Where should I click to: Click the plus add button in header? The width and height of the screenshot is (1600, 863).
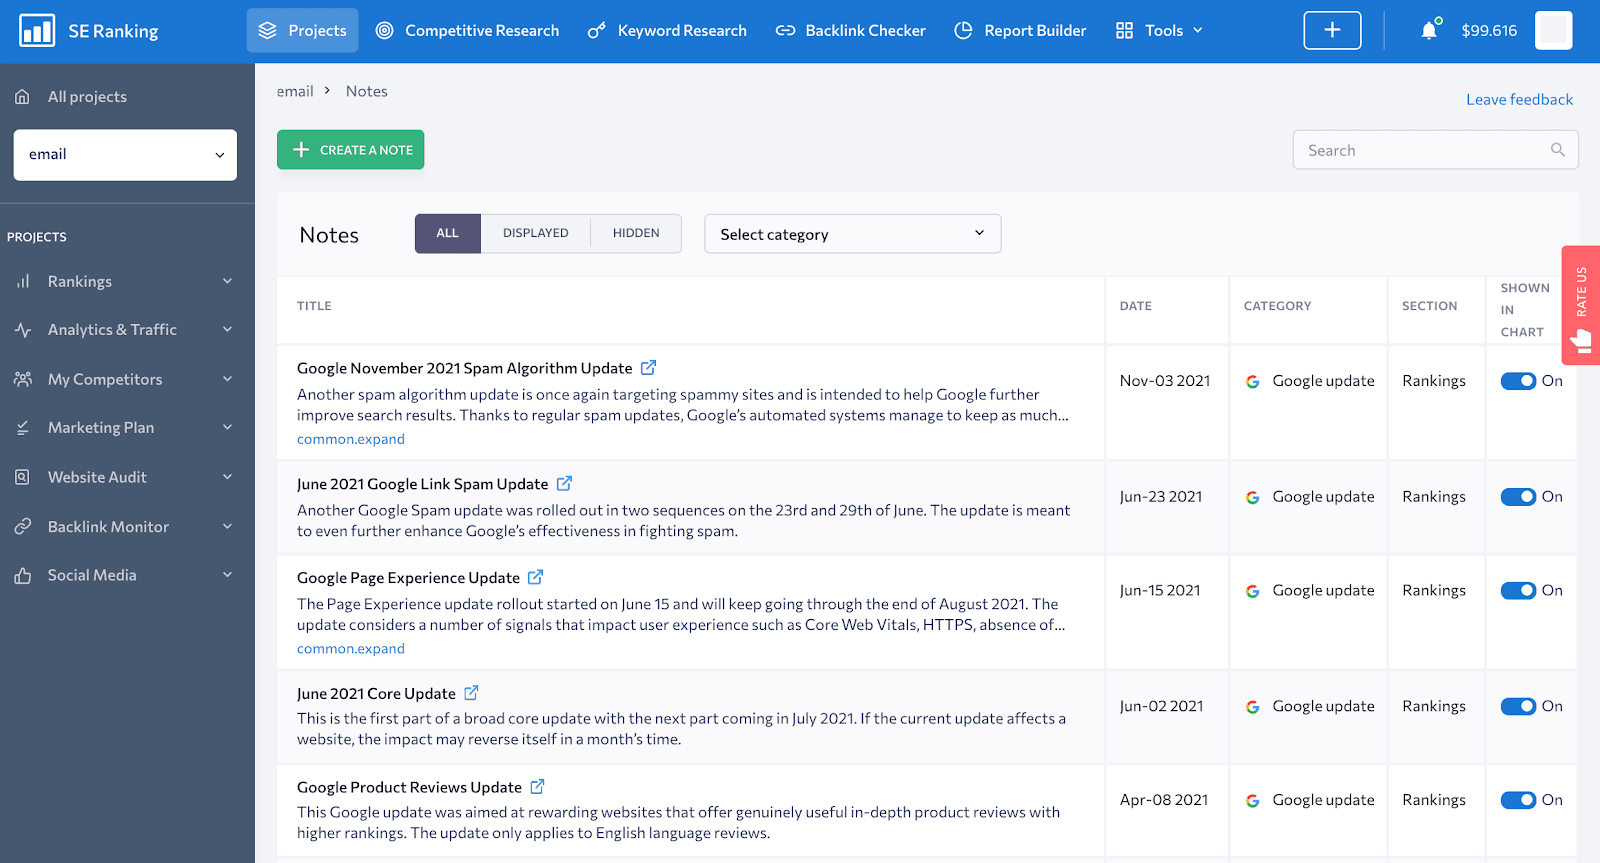[x=1332, y=31]
